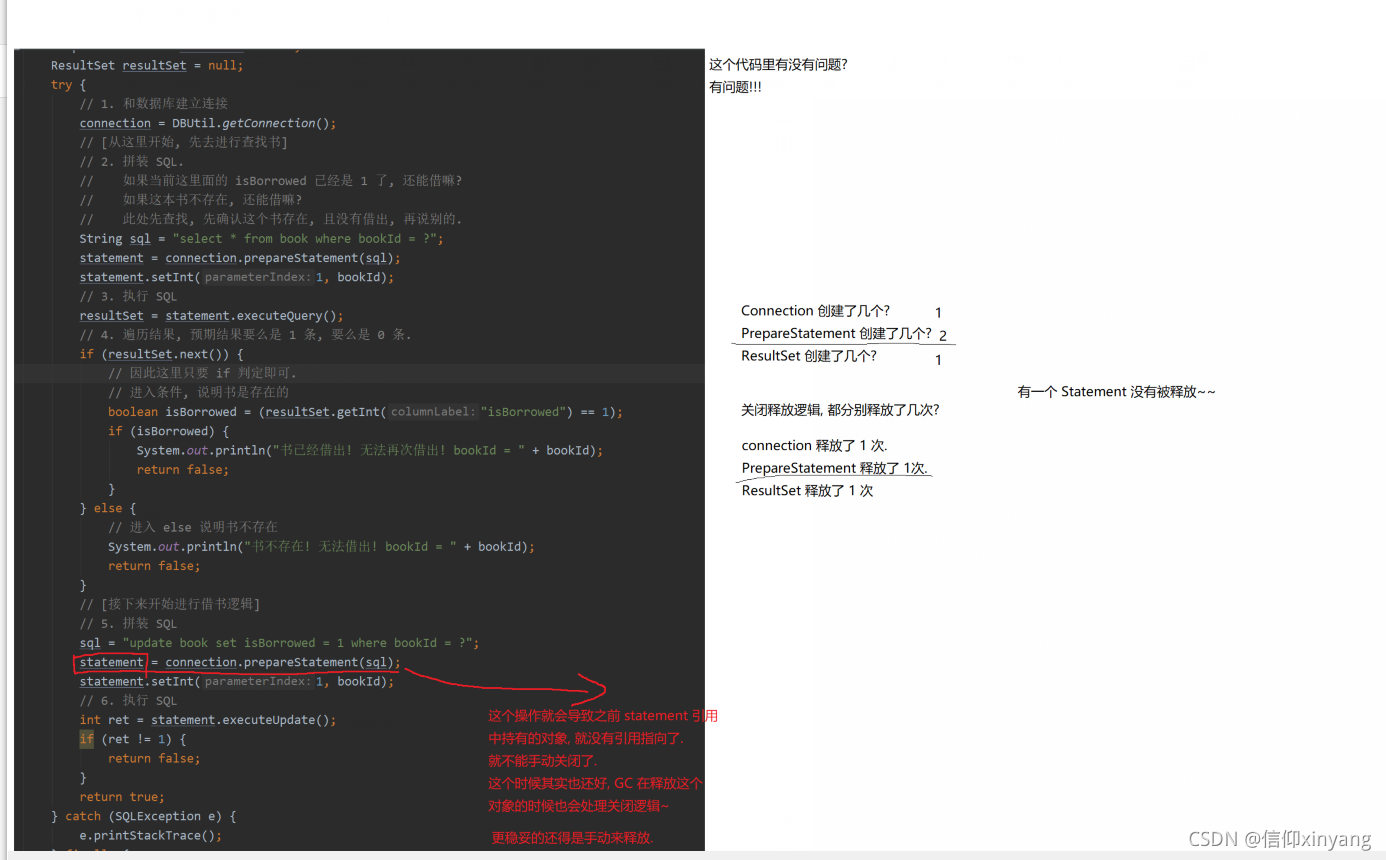Click the "return true;" statement
The width and height of the screenshot is (1386, 860).
(x=122, y=797)
